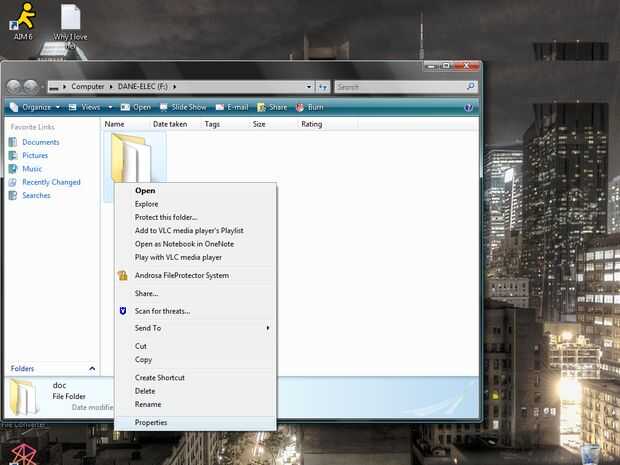Sort by the Tags column

pyautogui.click(x=212, y=124)
